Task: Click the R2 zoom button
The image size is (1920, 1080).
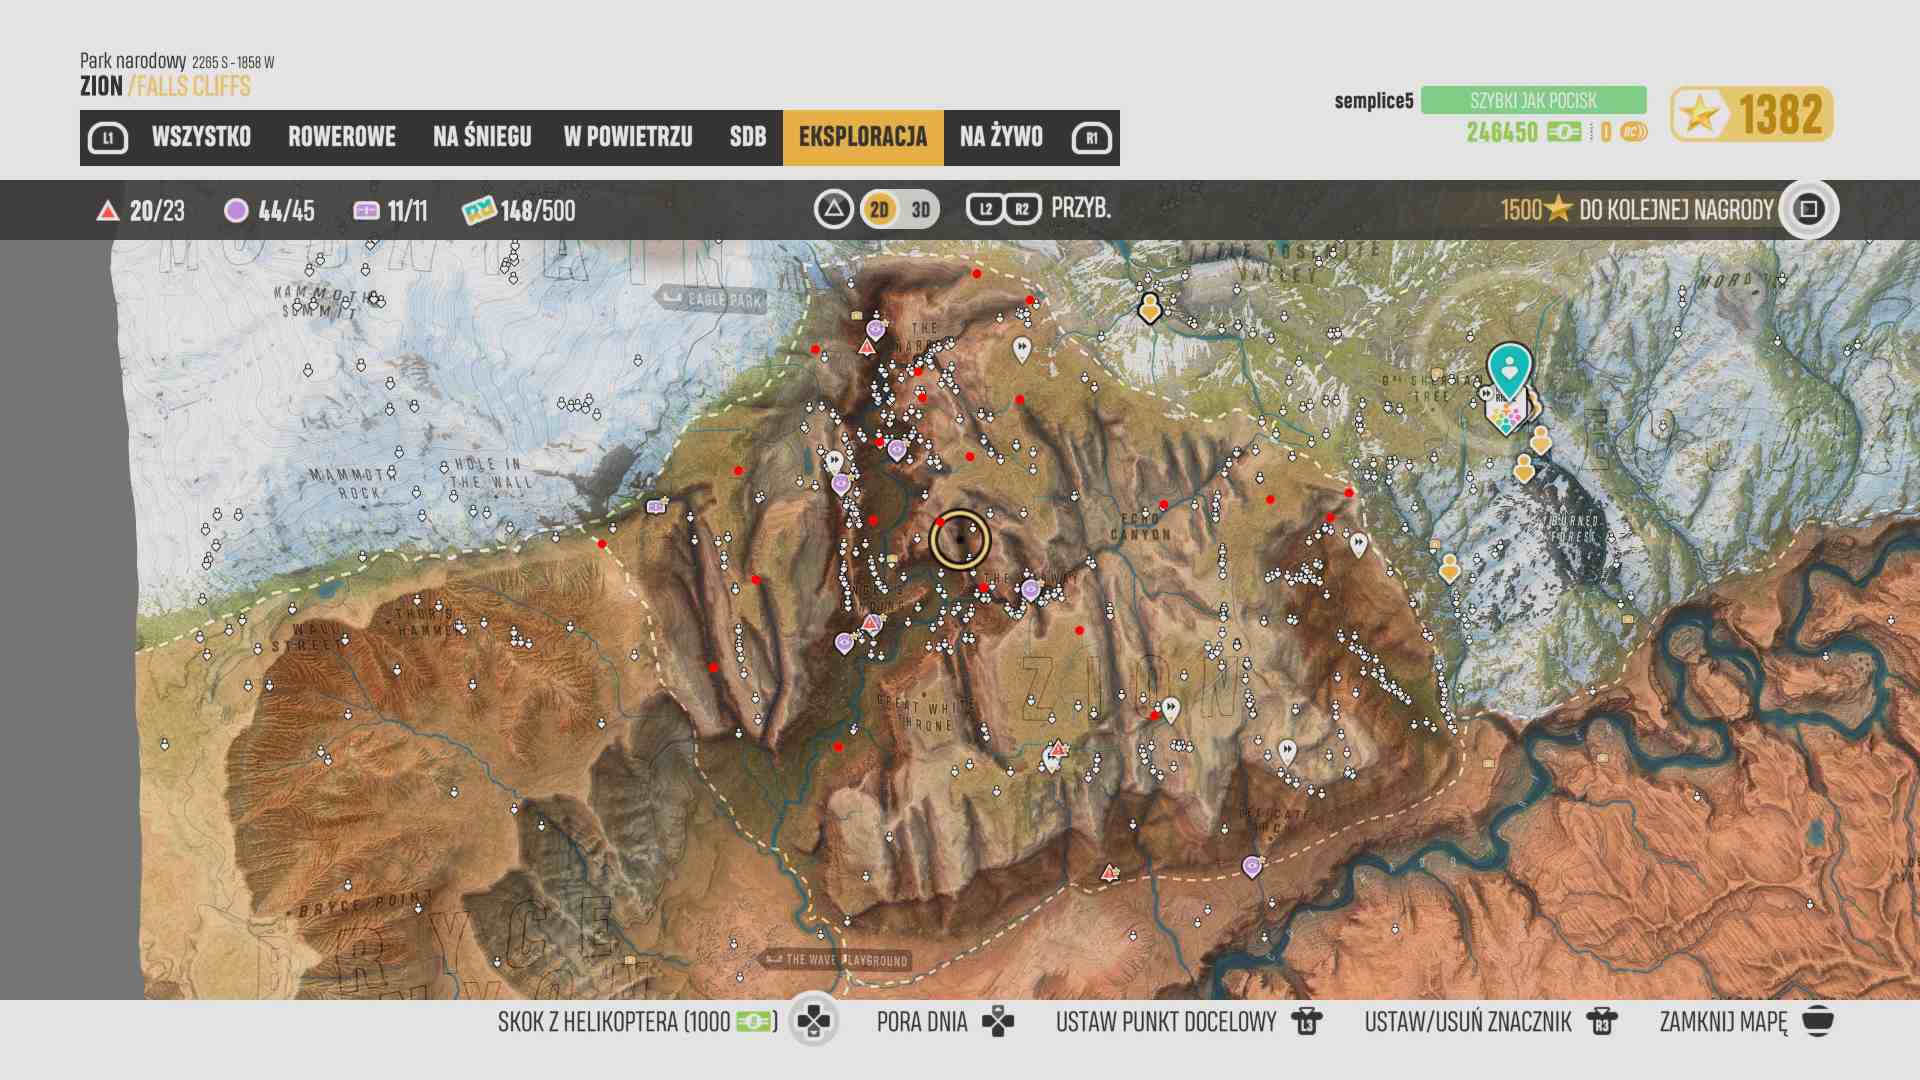Action: point(1022,209)
